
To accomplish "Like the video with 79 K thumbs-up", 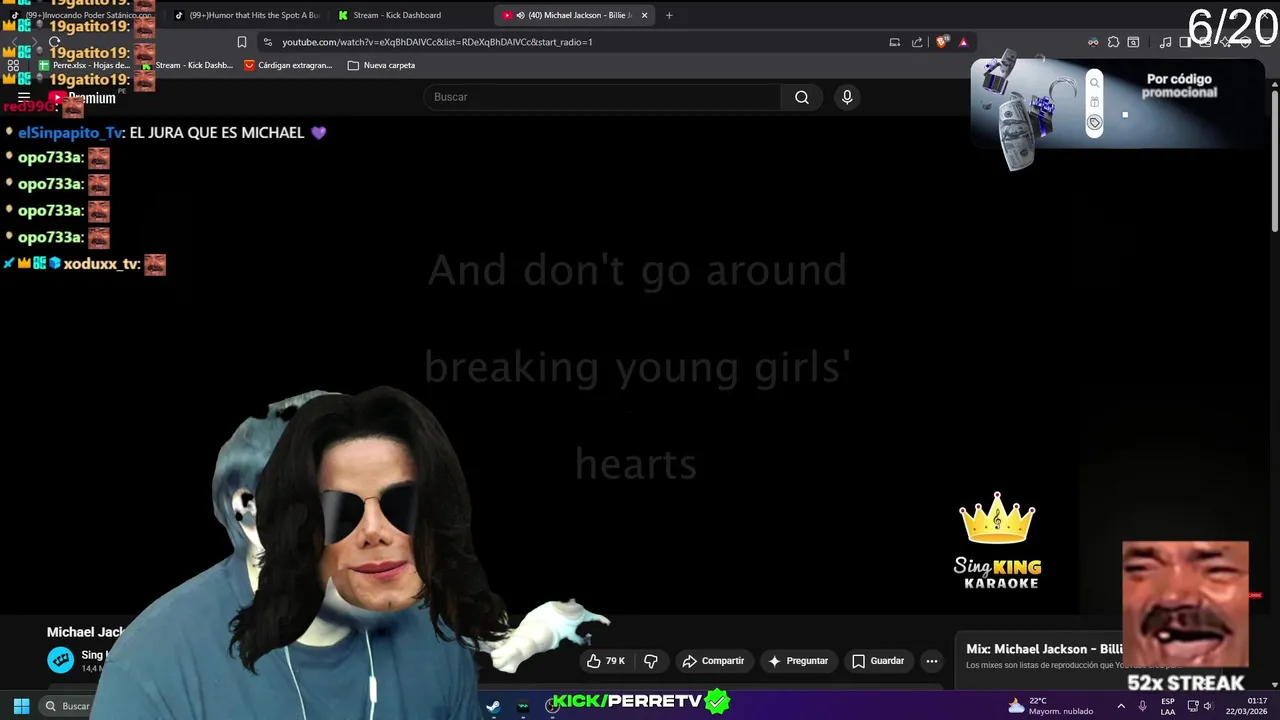I will (606, 661).
